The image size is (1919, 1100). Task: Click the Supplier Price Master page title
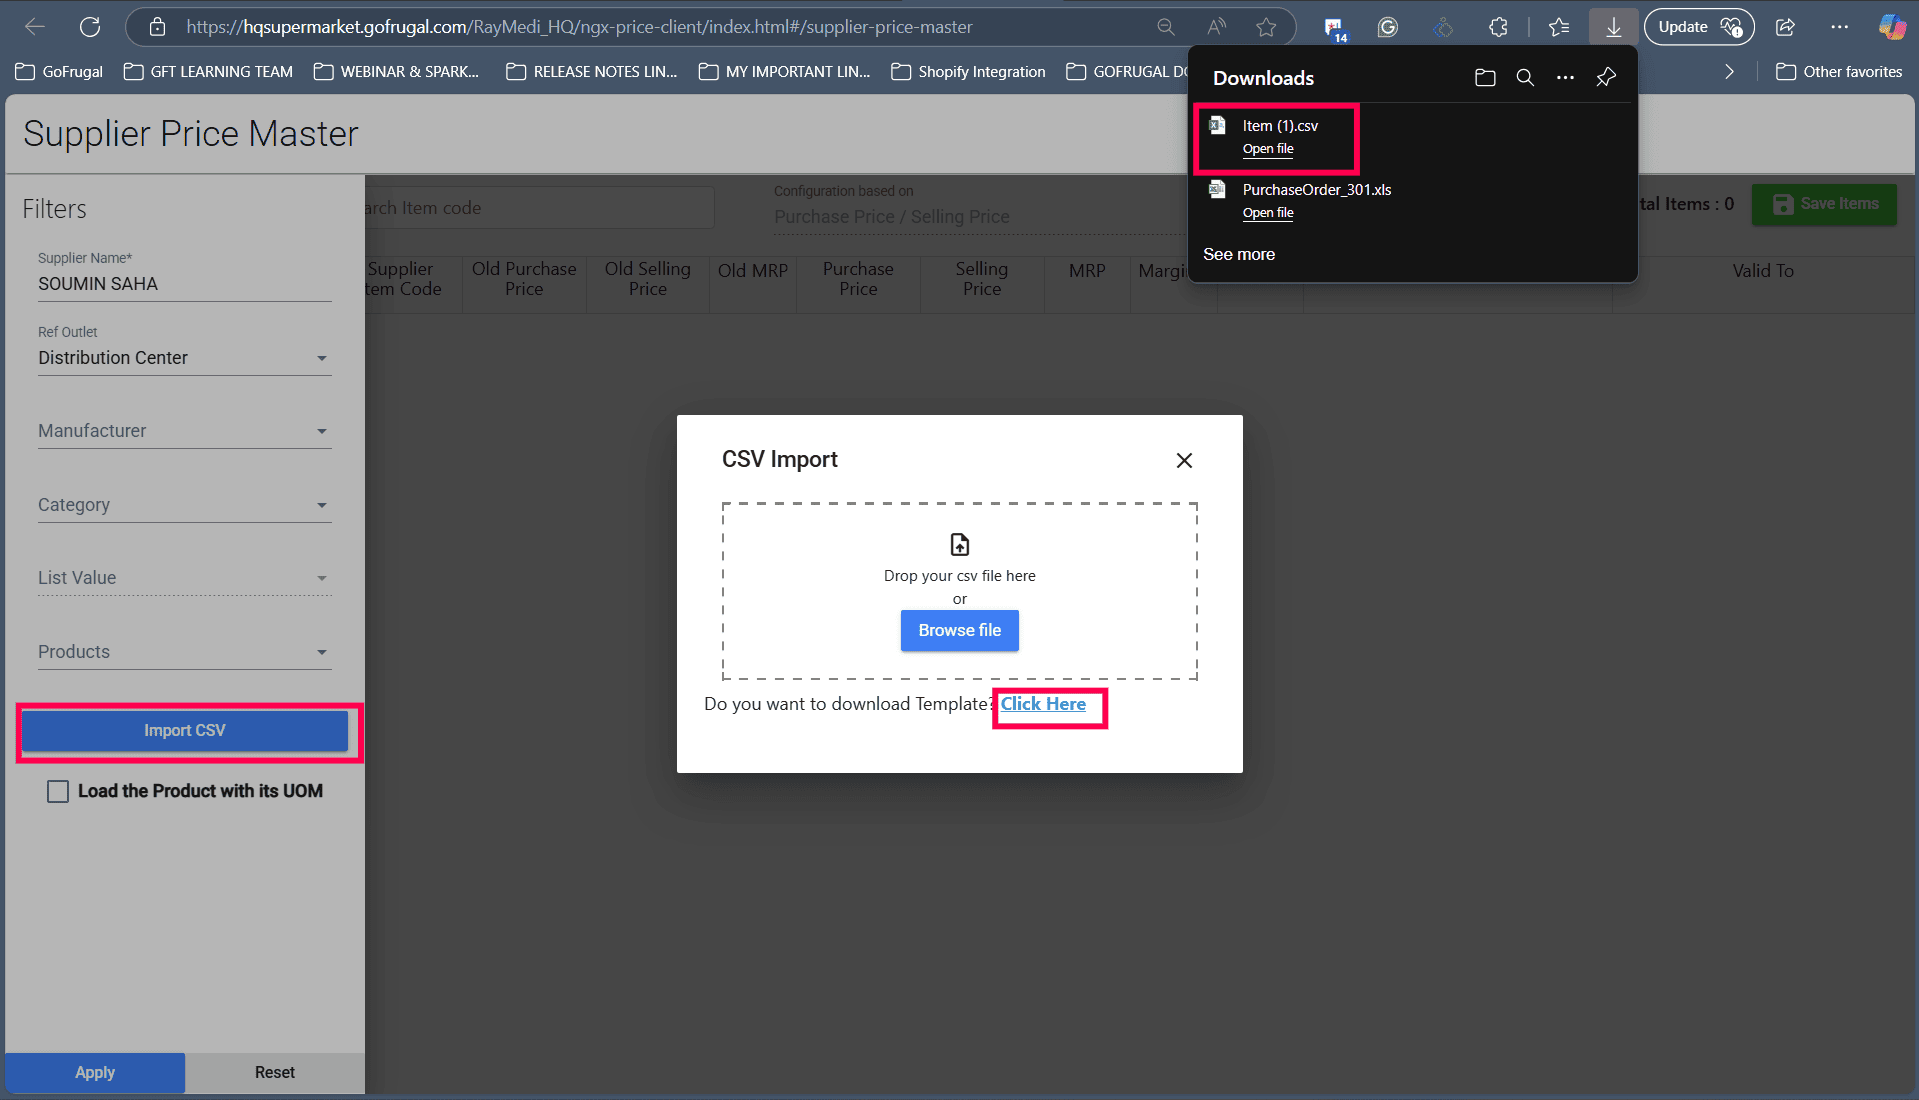pyautogui.click(x=191, y=134)
